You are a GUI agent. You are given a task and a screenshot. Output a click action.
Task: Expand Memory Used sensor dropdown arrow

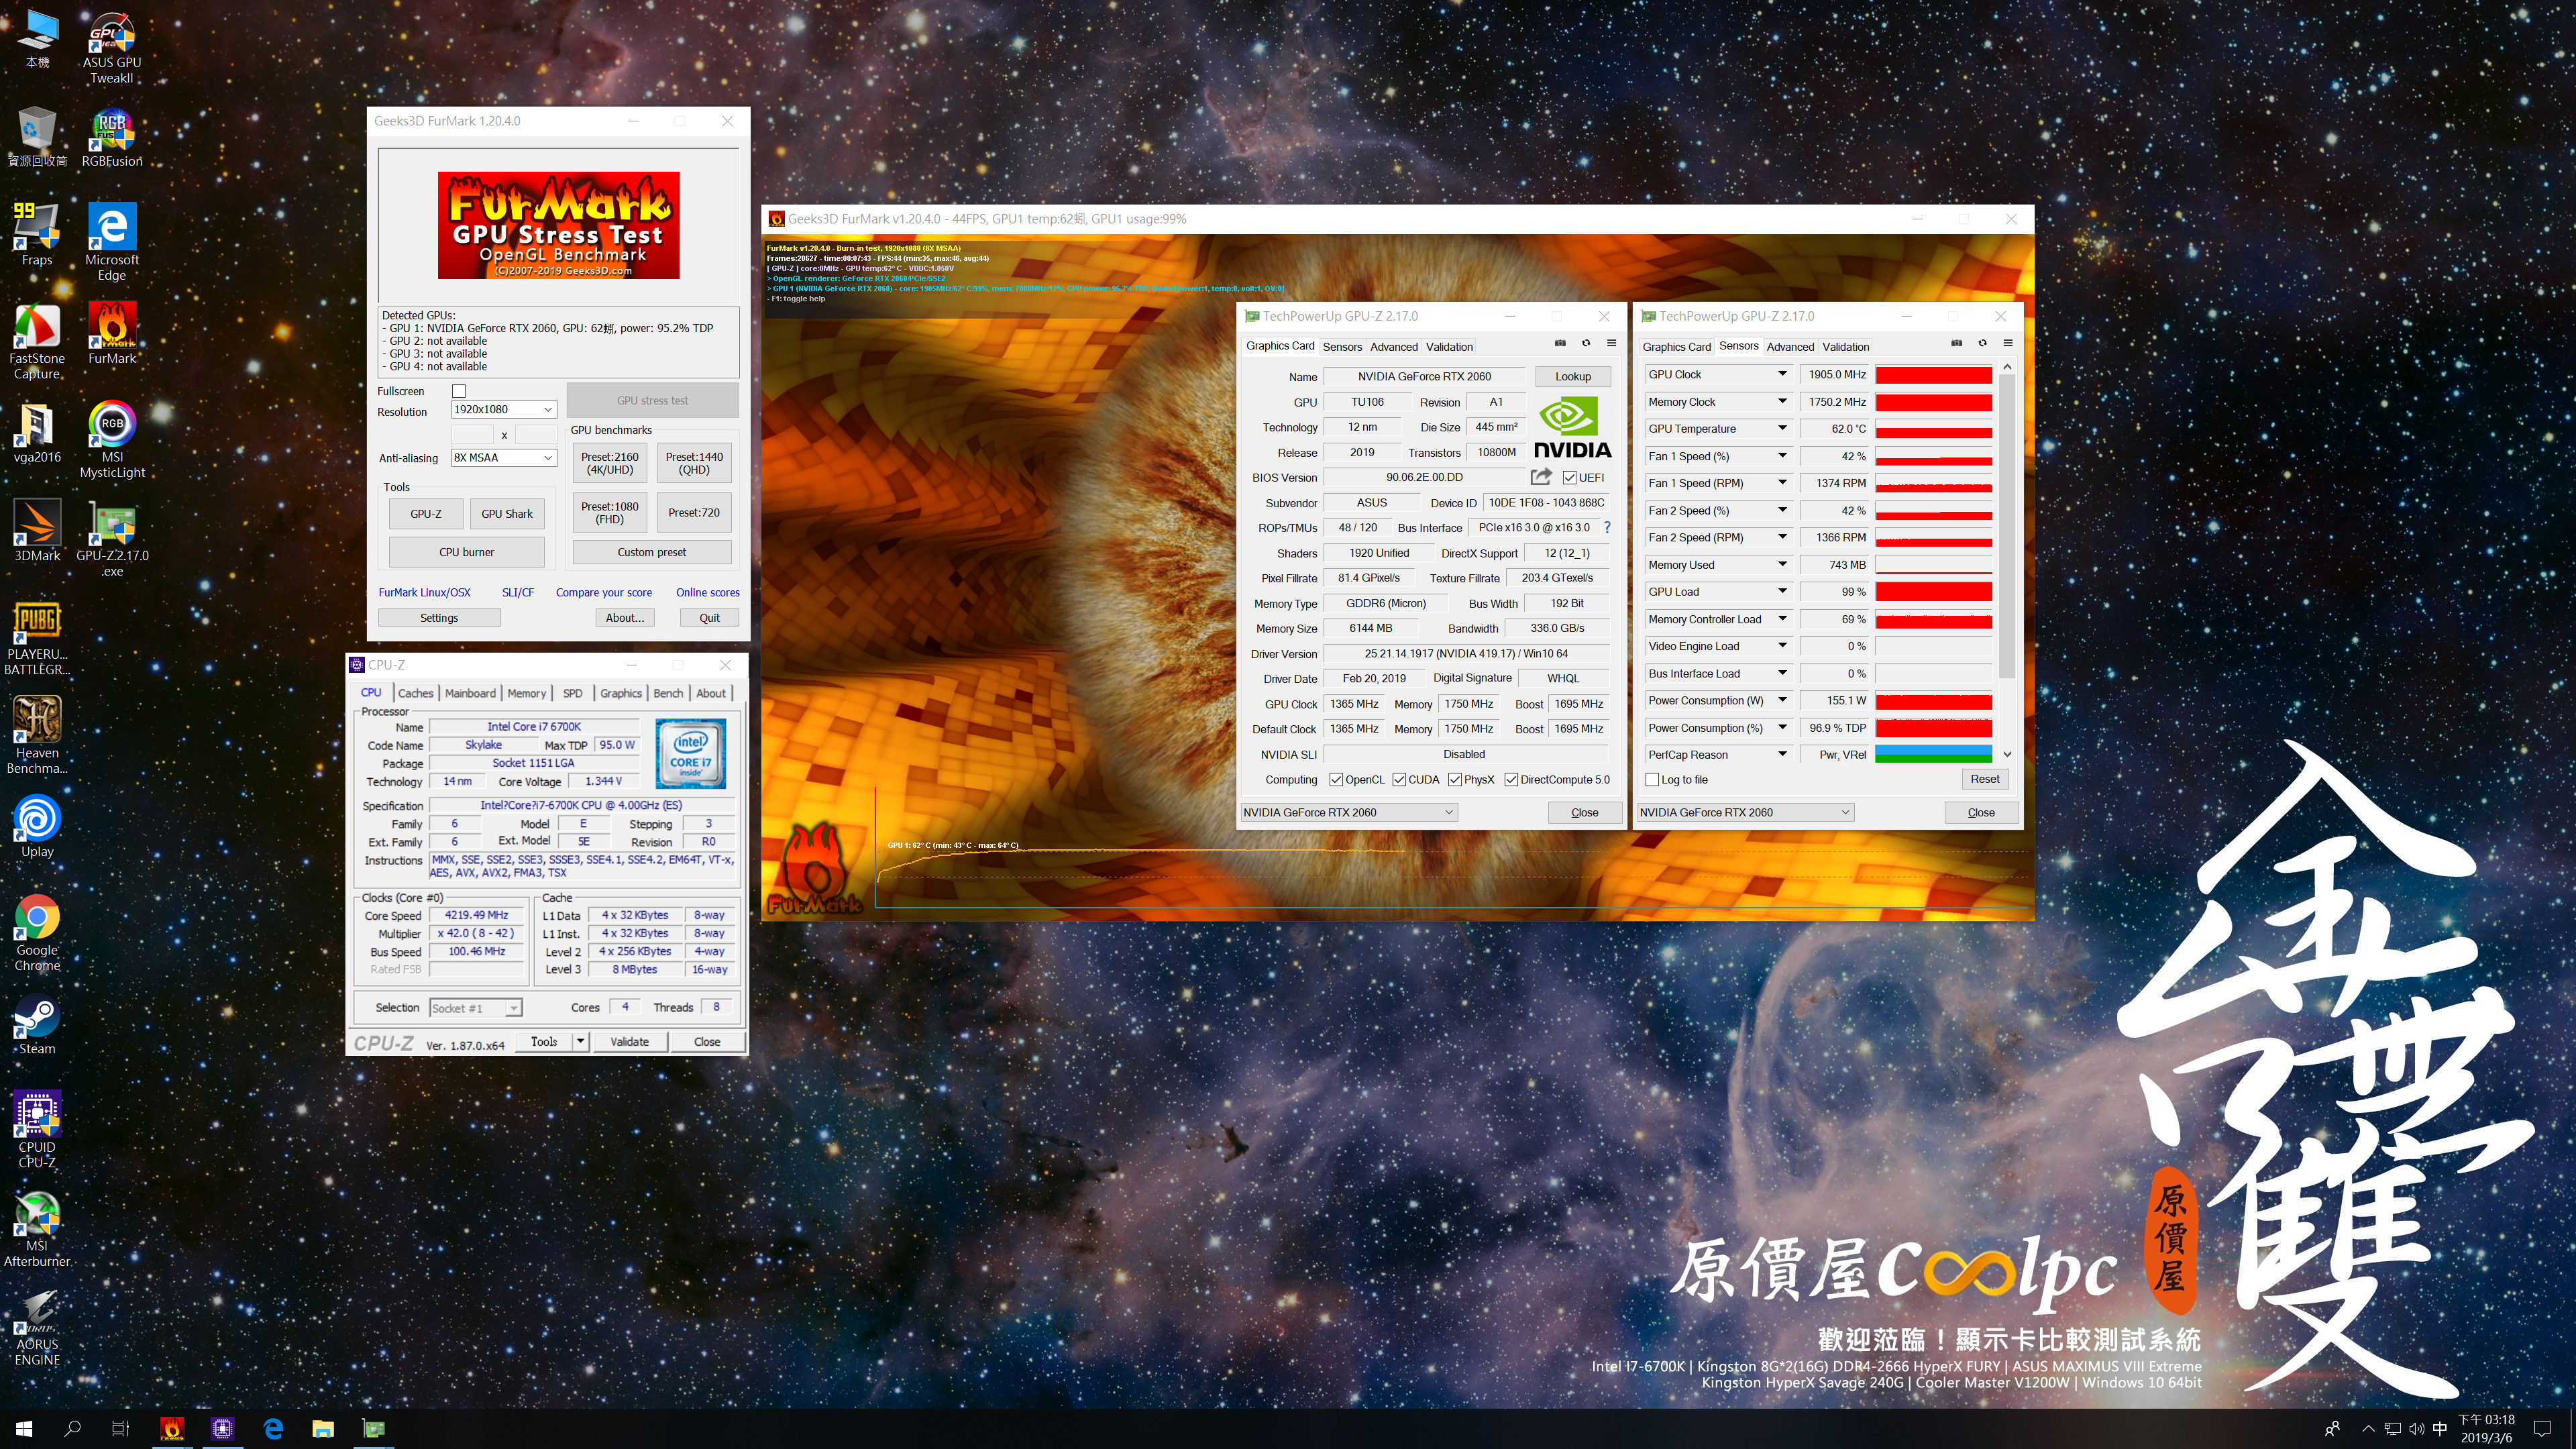pos(1782,564)
